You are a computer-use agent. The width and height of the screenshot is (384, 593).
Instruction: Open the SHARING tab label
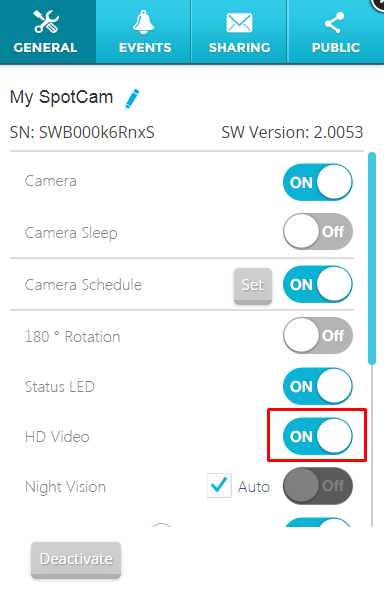pyautogui.click(x=239, y=48)
